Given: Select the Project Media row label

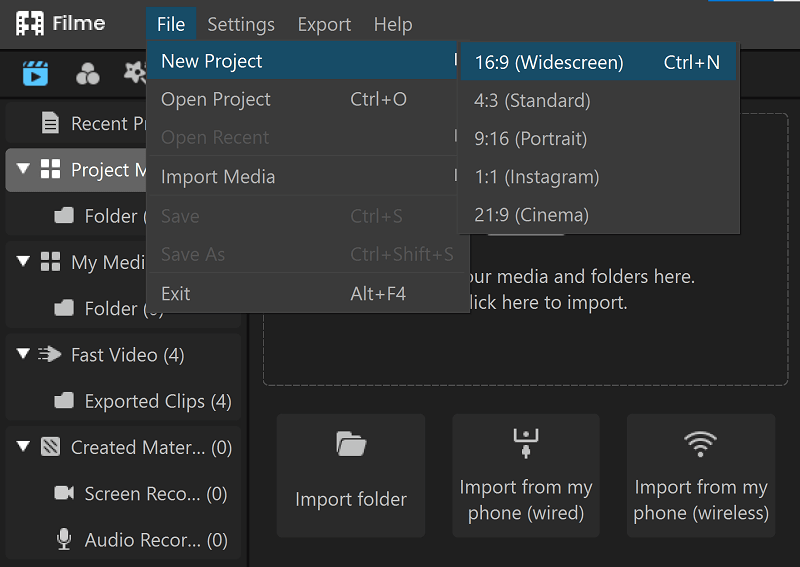Looking at the screenshot, I should click(x=109, y=169).
